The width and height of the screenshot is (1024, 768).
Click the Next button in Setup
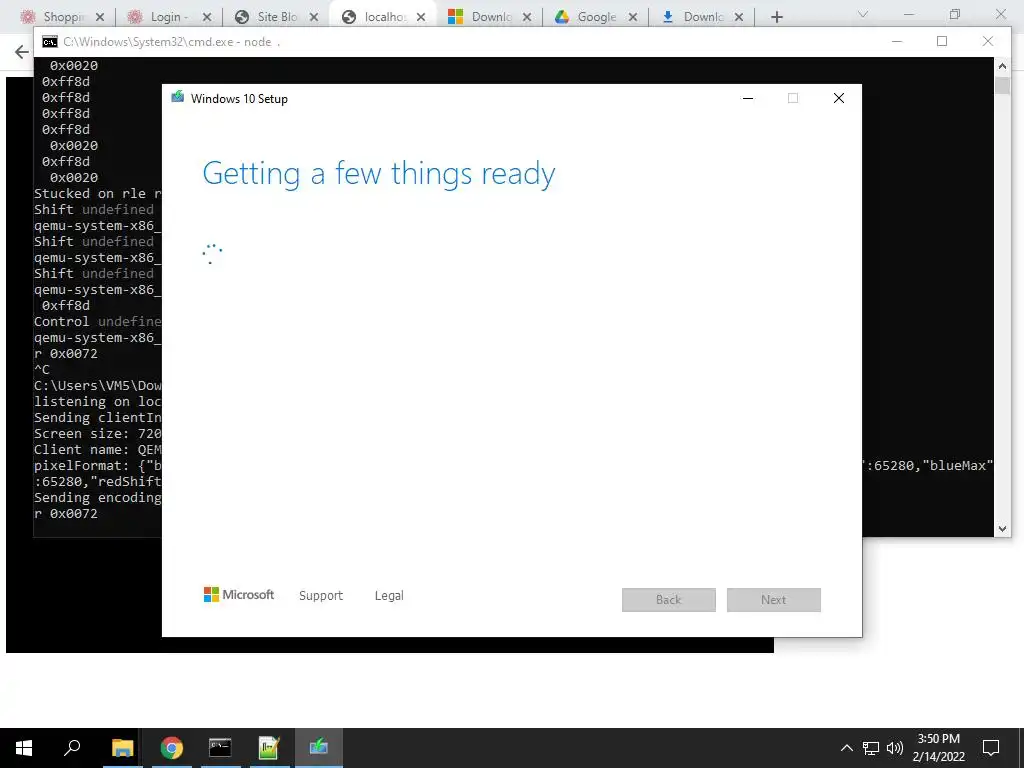(774, 600)
